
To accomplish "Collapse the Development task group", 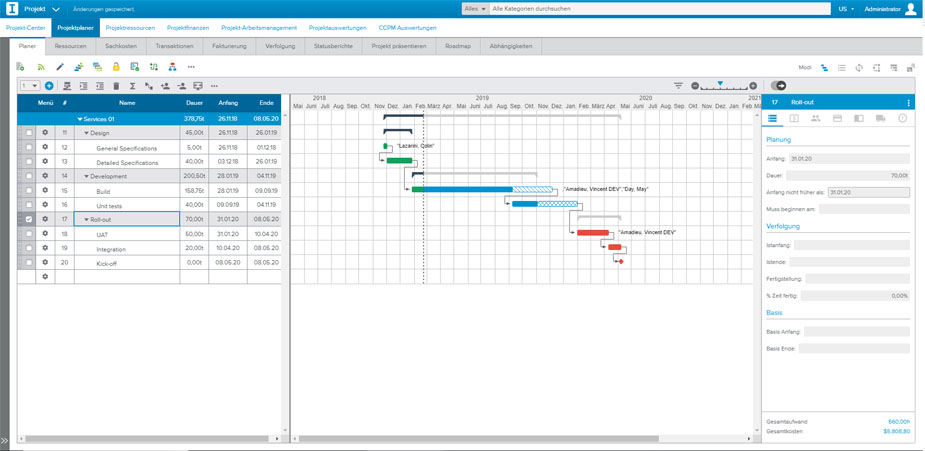I will (87, 176).
